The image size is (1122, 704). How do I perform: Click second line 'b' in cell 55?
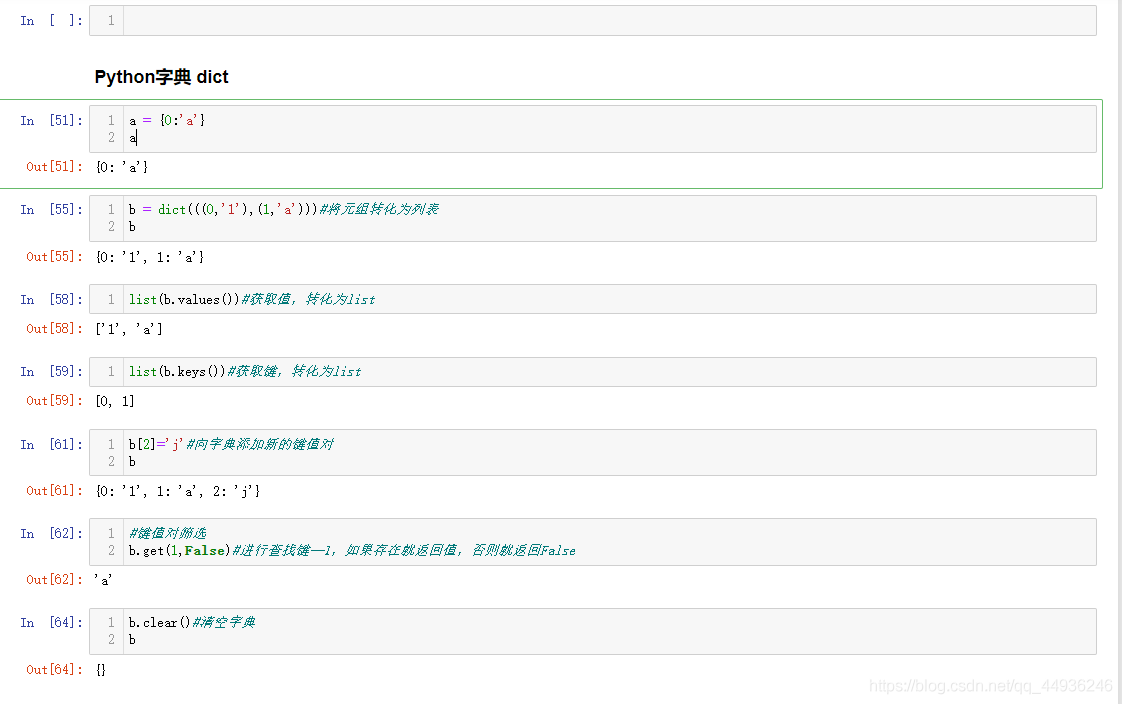(x=132, y=227)
